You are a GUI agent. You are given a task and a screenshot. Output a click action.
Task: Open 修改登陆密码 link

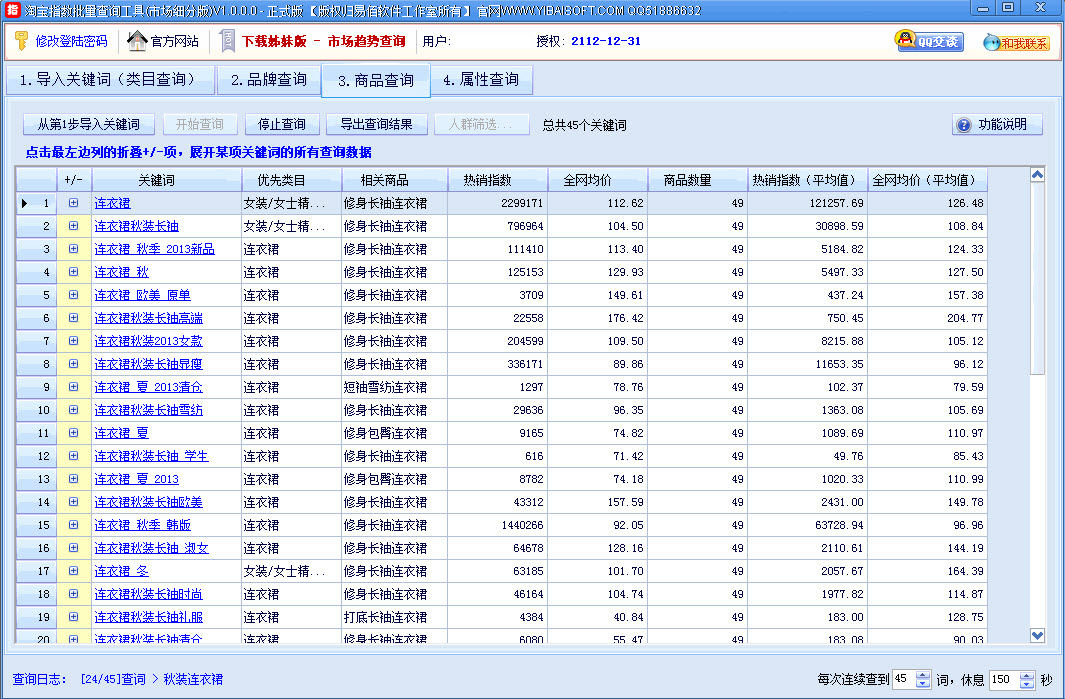tap(71, 41)
